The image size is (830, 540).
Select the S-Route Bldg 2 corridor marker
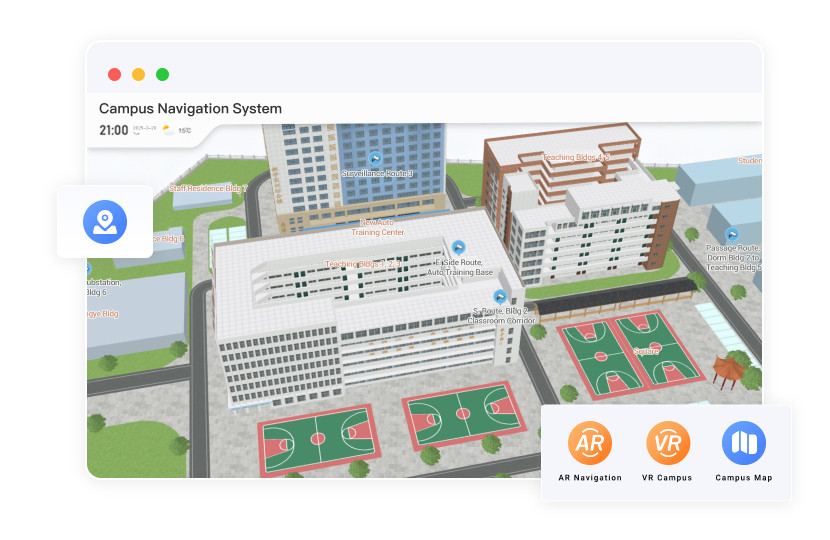[500, 297]
